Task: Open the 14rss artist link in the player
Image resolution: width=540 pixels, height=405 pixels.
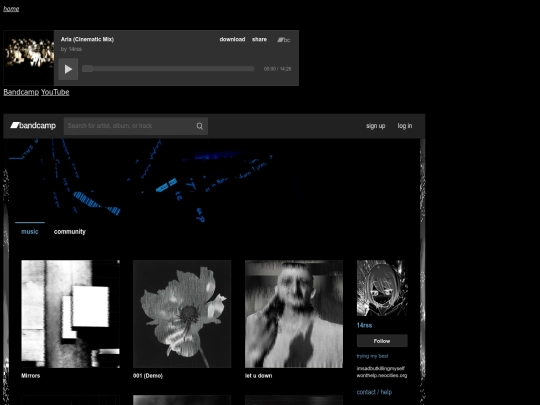Action: pyautogui.click(x=75, y=49)
